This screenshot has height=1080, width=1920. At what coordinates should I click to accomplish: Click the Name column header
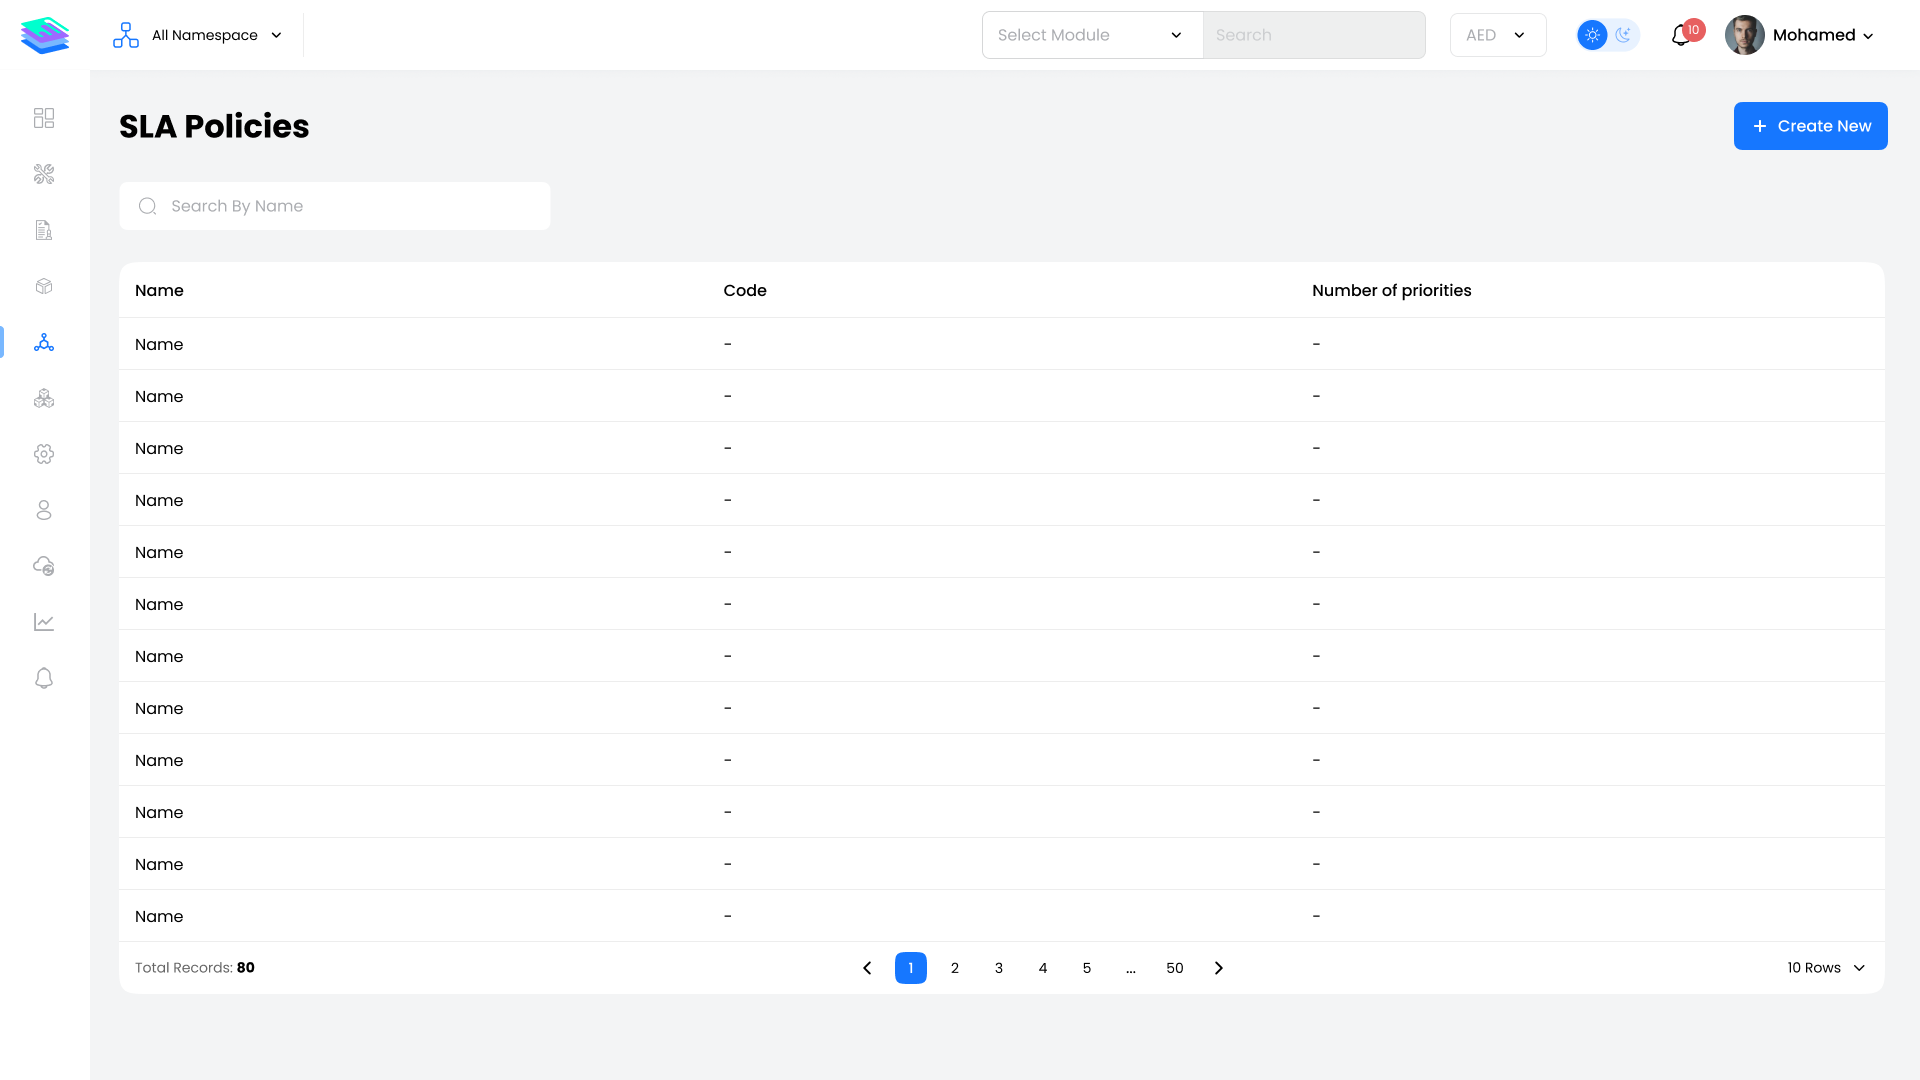tap(159, 290)
